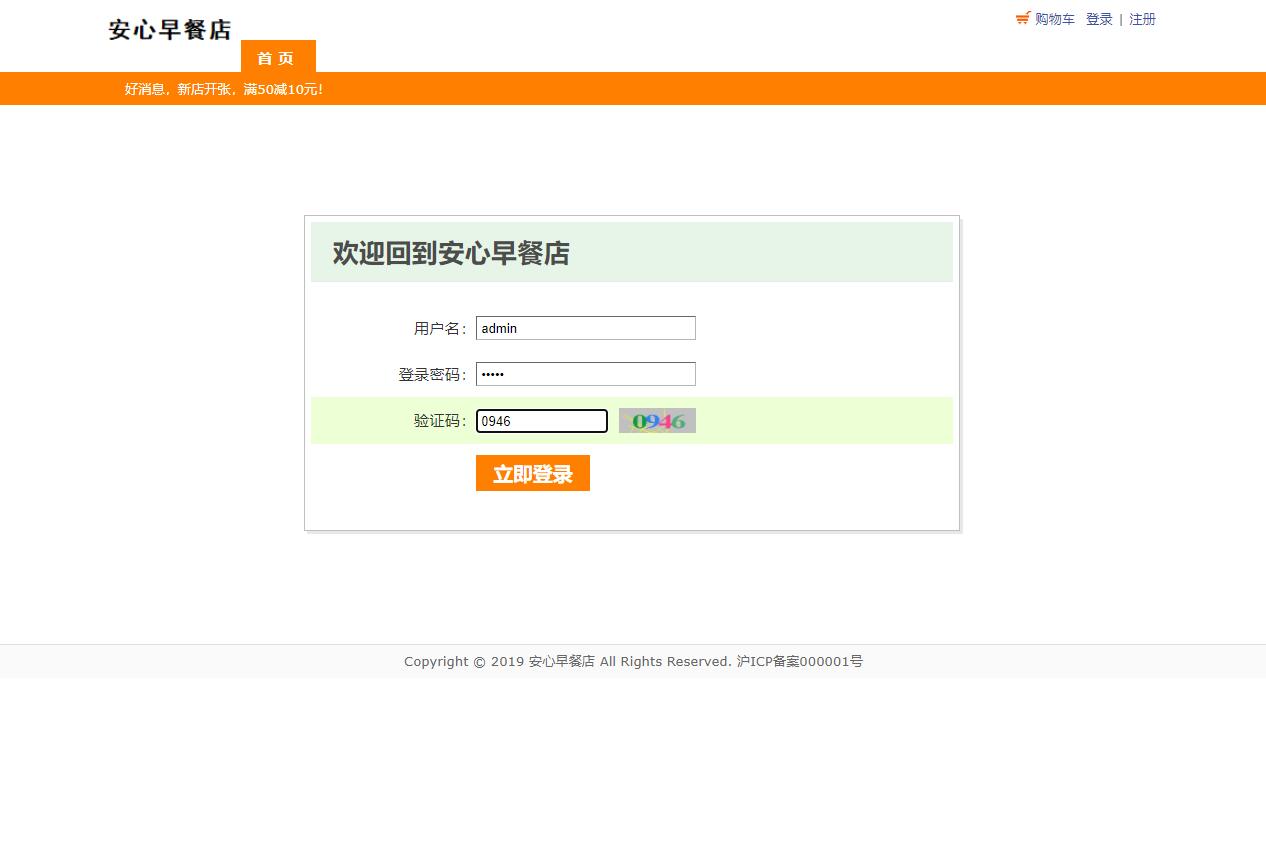The height and width of the screenshot is (847, 1266).
Task: Click the 登录 login link
Action: (x=1098, y=19)
